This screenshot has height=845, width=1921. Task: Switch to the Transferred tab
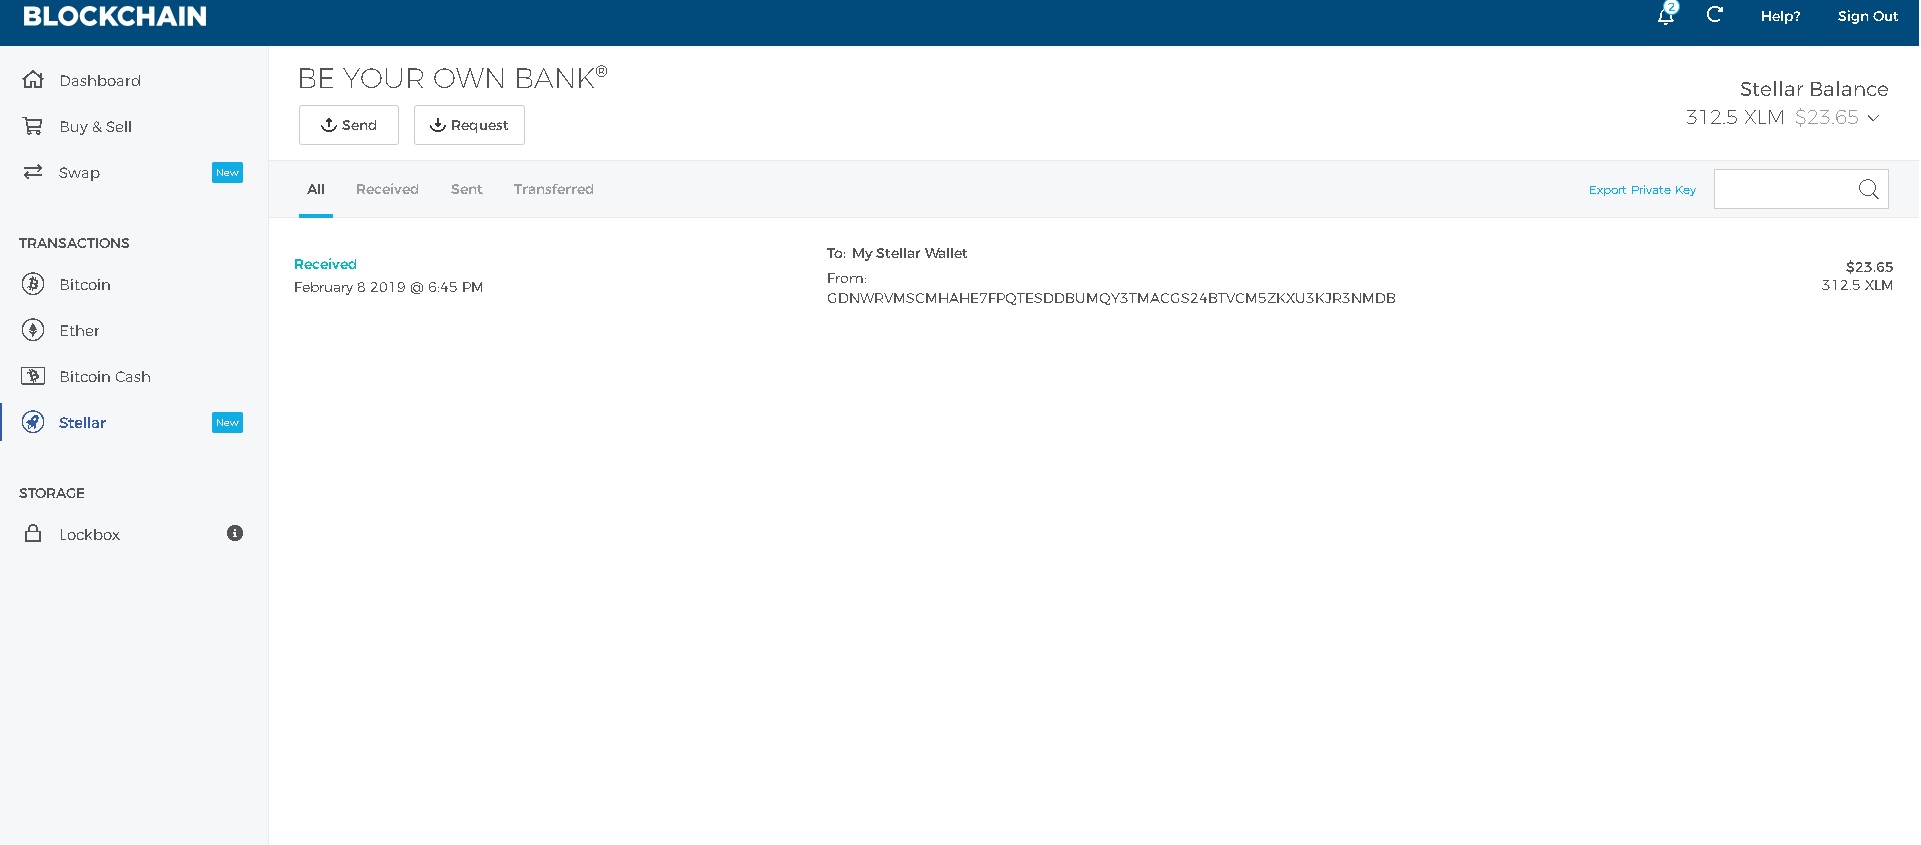tap(553, 189)
